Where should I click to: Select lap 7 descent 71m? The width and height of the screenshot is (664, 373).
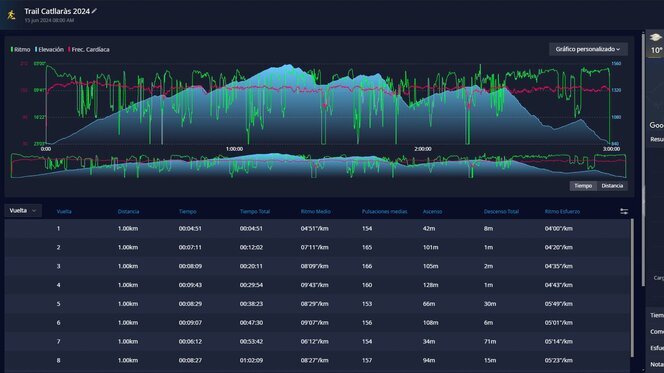[490, 342]
